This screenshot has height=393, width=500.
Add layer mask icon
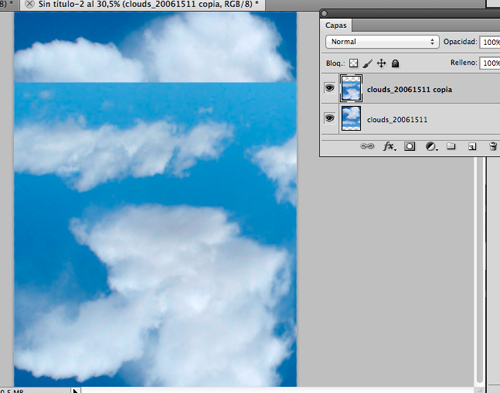pos(410,146)
